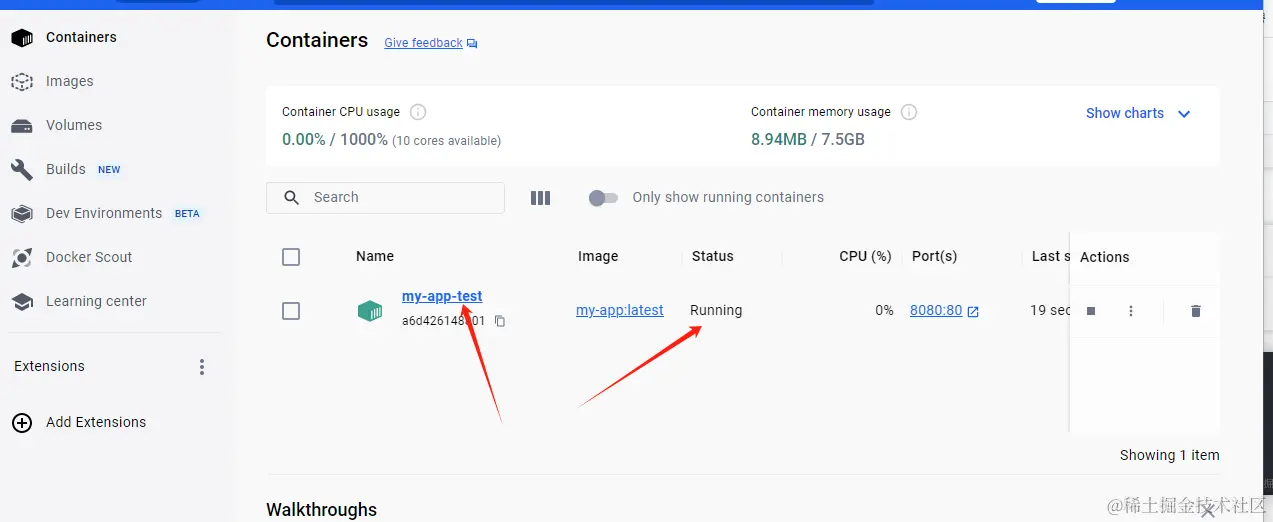Image resolution: width=1273 pixels, height=522 pixels.
Task: Click the Showing 1 item text
Action: point(1170,455)
